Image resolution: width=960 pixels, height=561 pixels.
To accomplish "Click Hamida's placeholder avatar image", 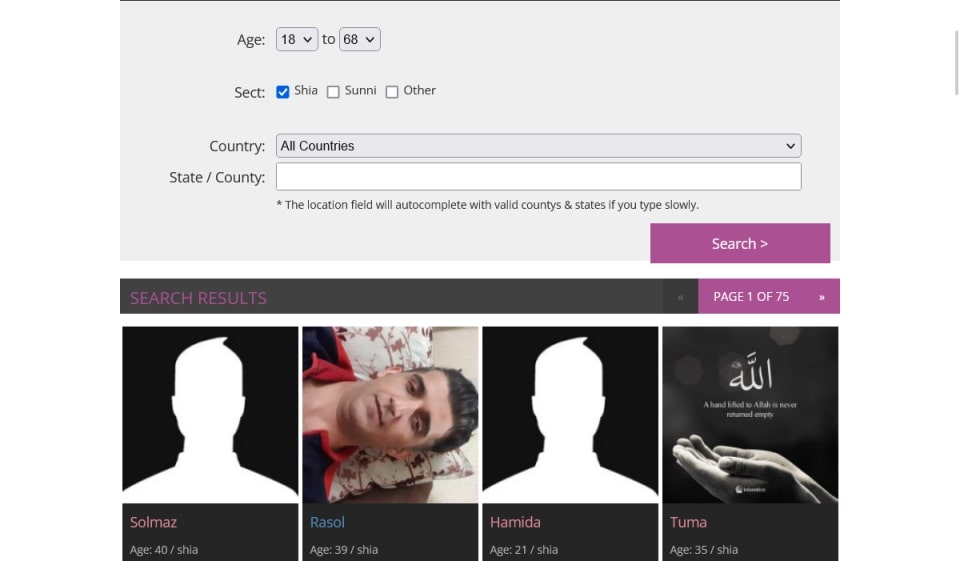I will tap(570, 414).
